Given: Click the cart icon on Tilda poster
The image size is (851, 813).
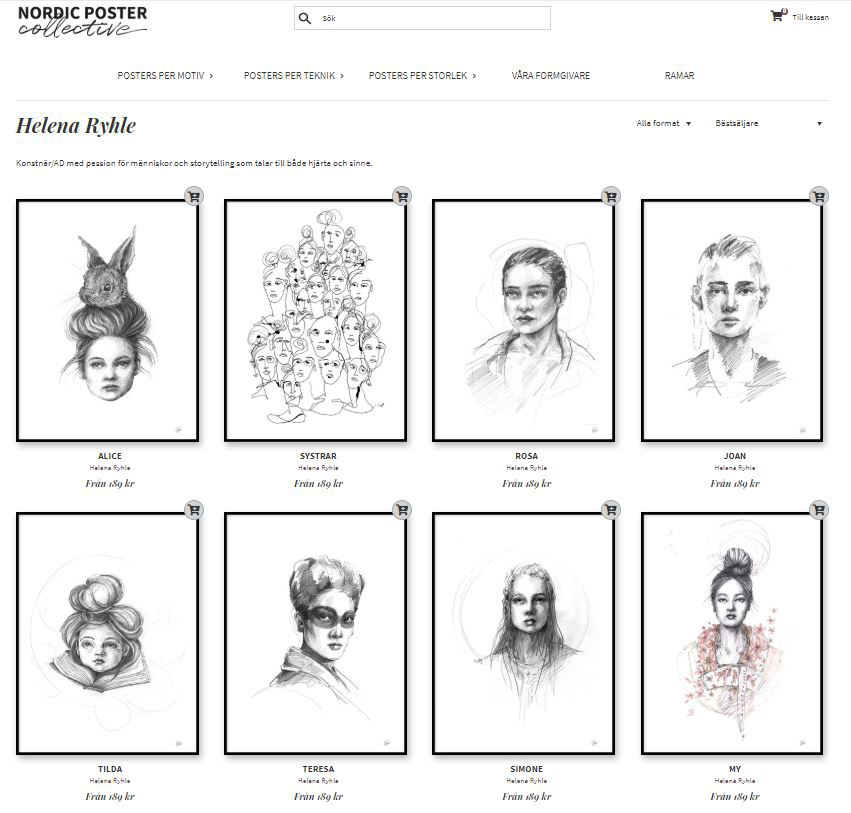Looking at the screenshot, I should [194, 510].
